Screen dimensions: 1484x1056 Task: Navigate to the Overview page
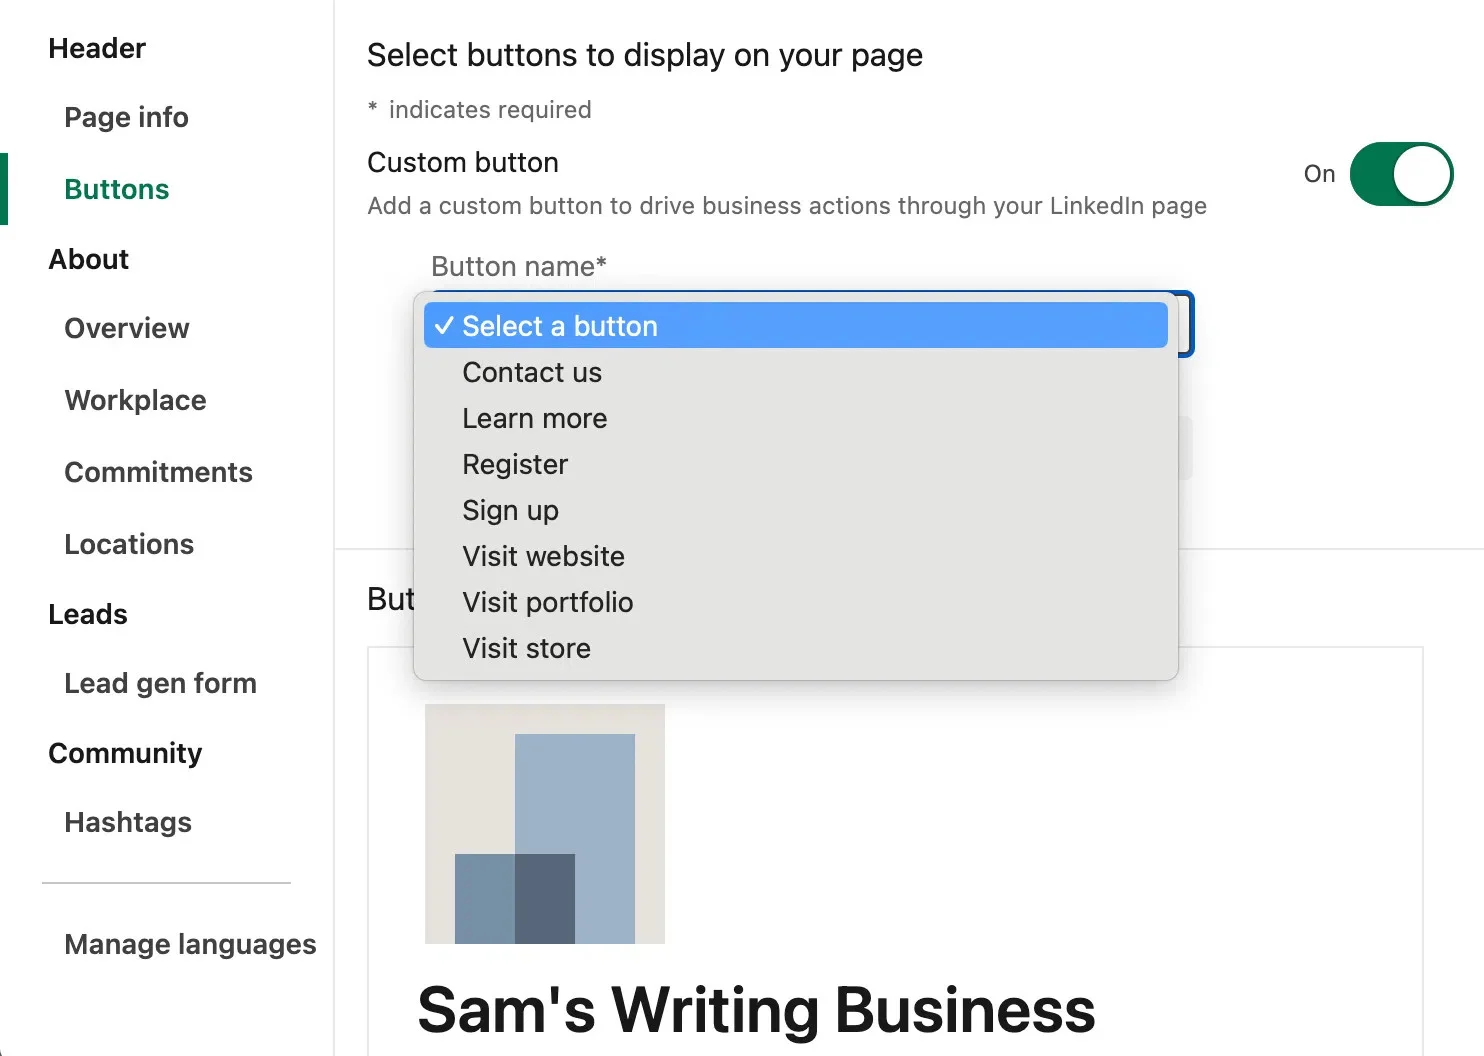pyautogui.click(x=126, y=328)
